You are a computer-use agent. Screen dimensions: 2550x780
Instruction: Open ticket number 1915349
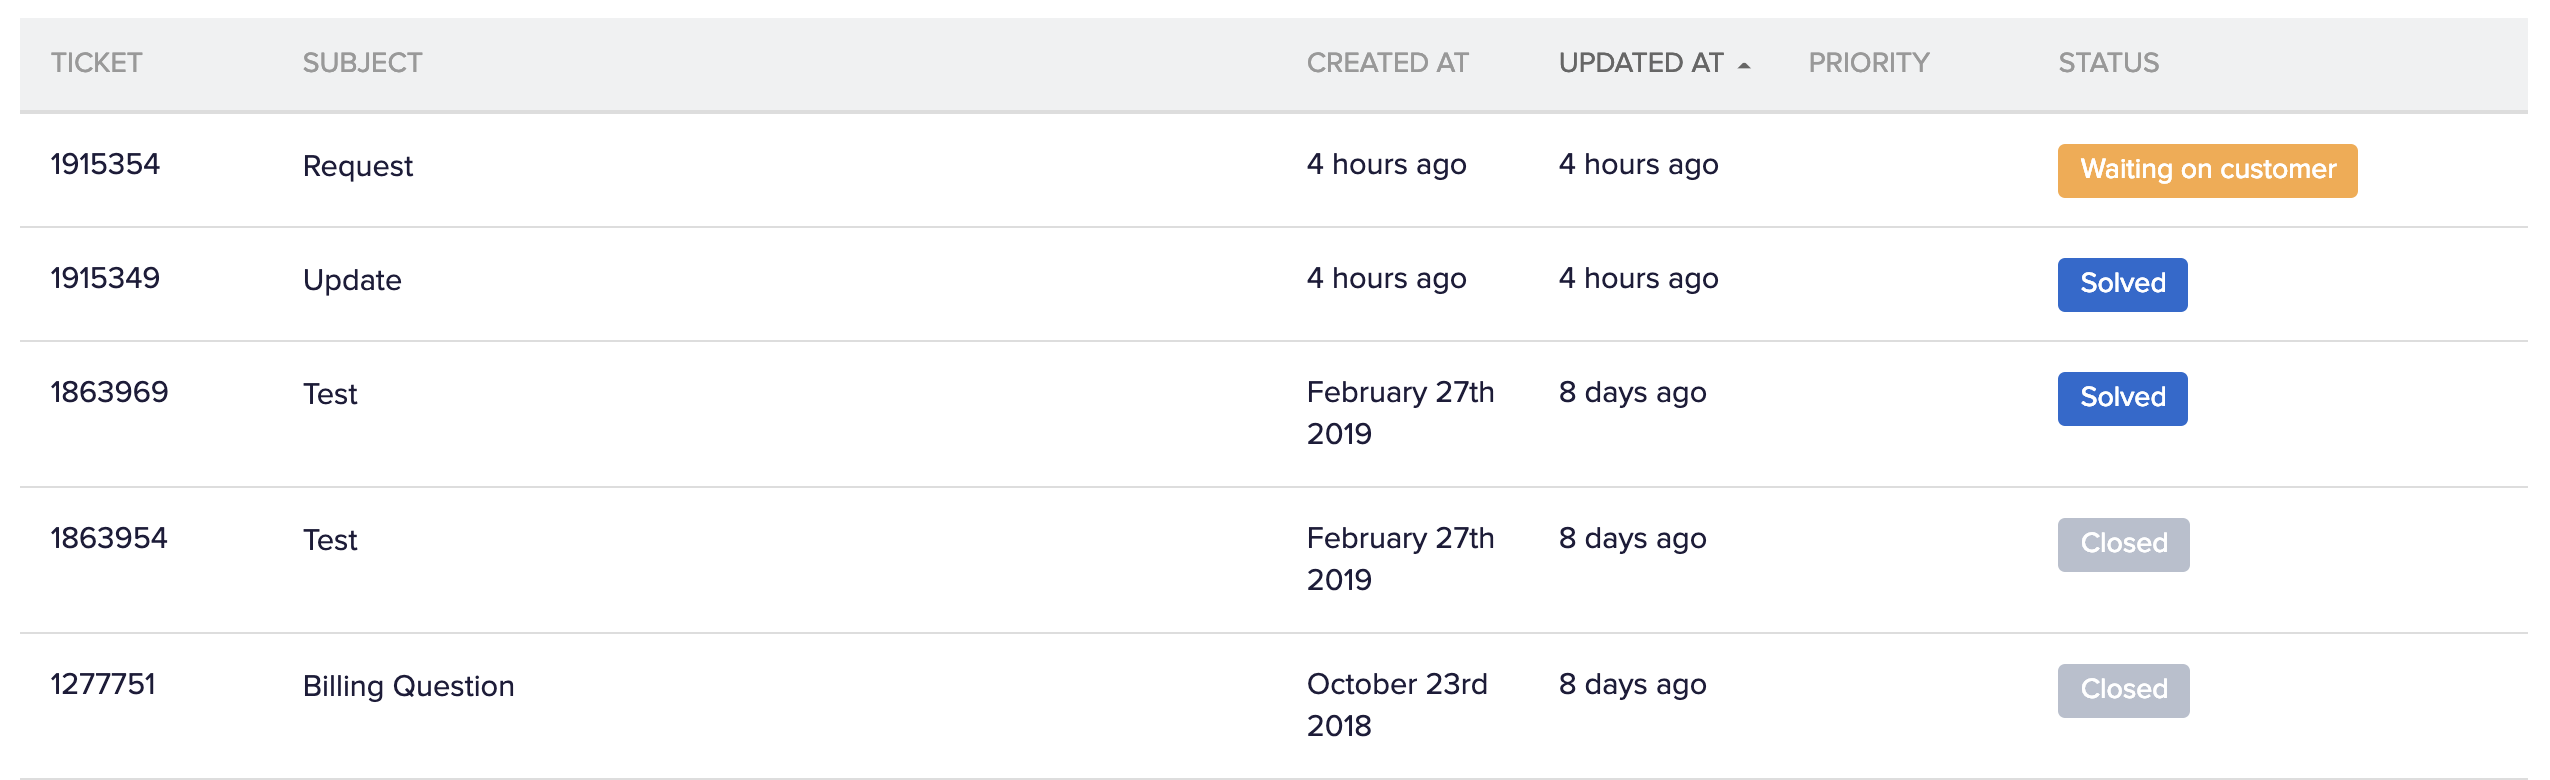[105, 278]
